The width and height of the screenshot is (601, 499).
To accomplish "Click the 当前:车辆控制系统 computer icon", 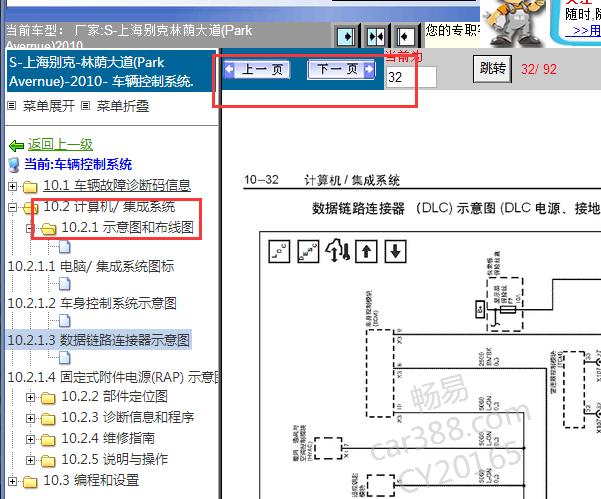I will coord(14,165).
